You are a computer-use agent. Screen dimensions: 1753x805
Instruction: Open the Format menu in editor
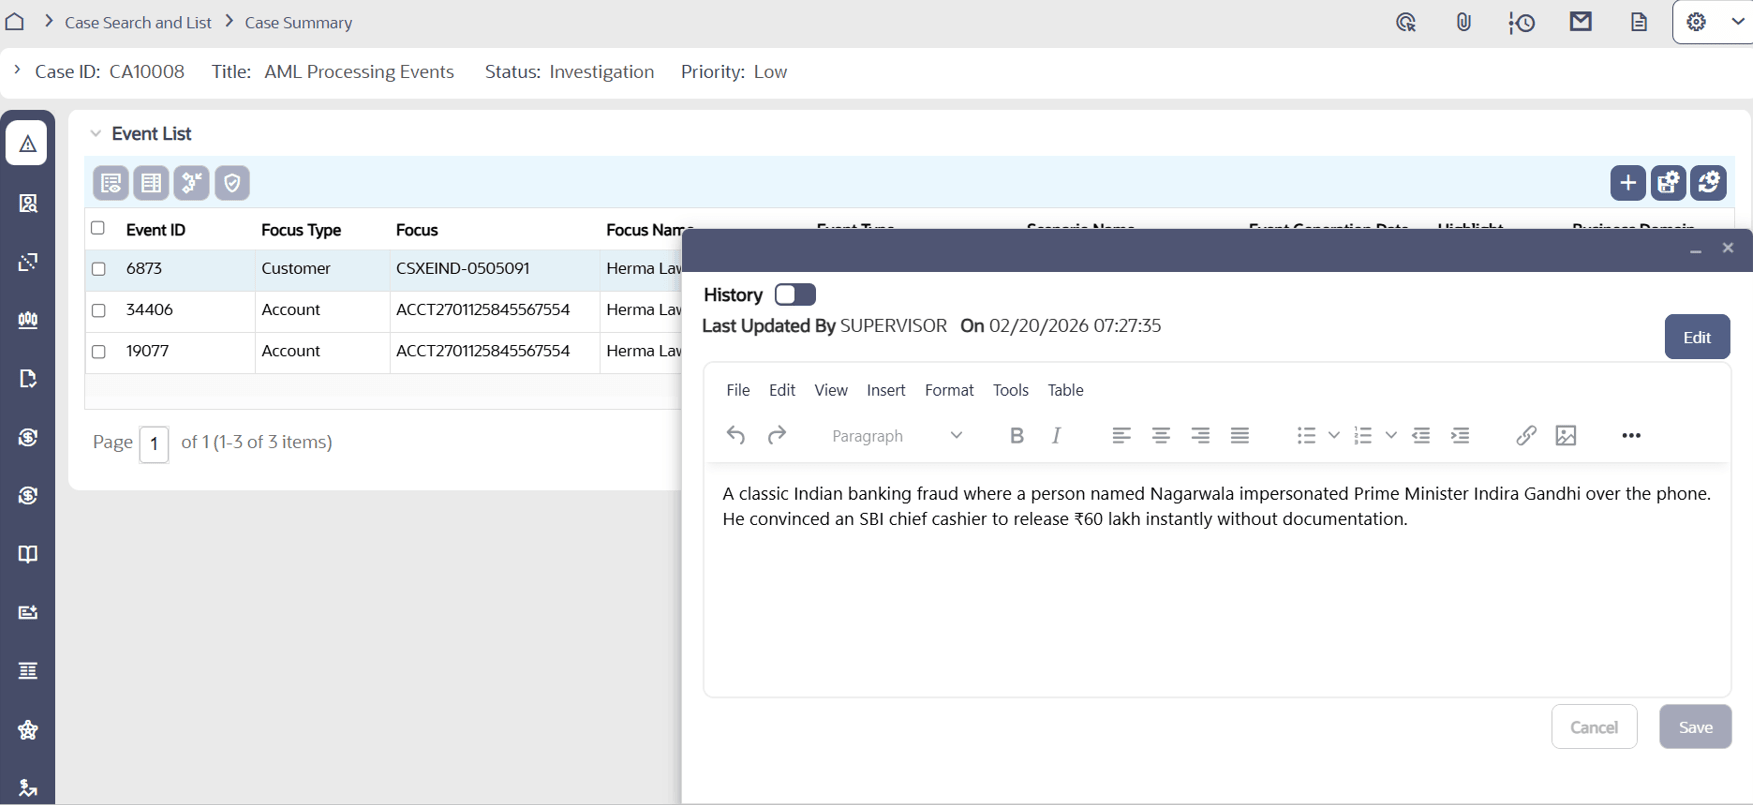point(949,390)
